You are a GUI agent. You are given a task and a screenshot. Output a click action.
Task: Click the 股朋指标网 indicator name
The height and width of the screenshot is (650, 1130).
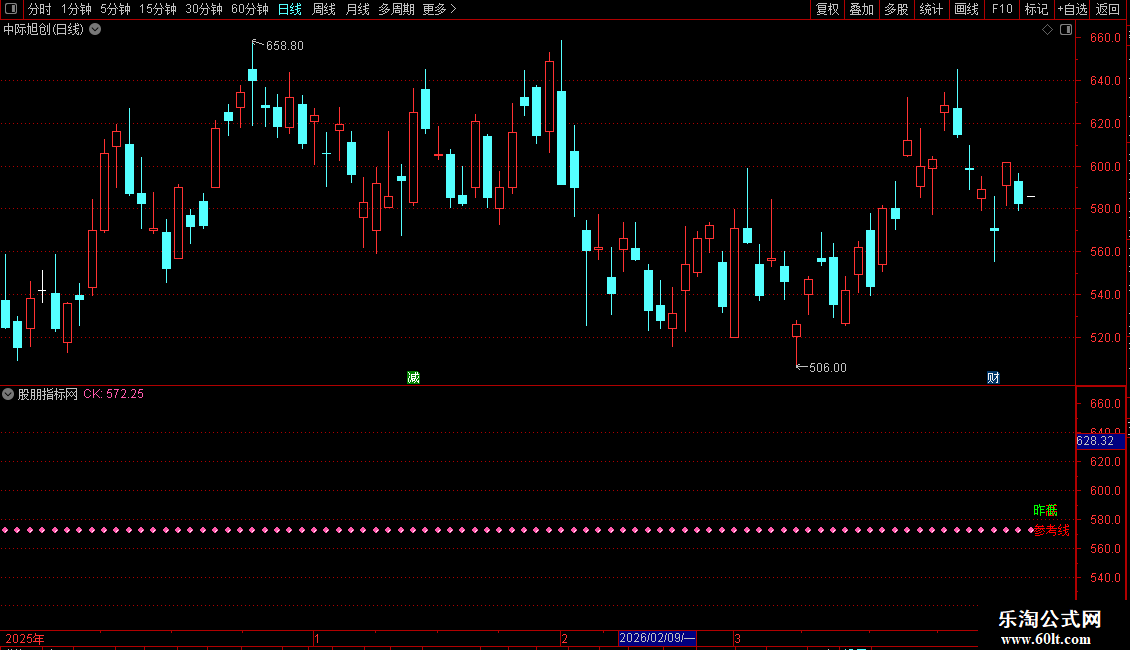click(x=48, y=394)
